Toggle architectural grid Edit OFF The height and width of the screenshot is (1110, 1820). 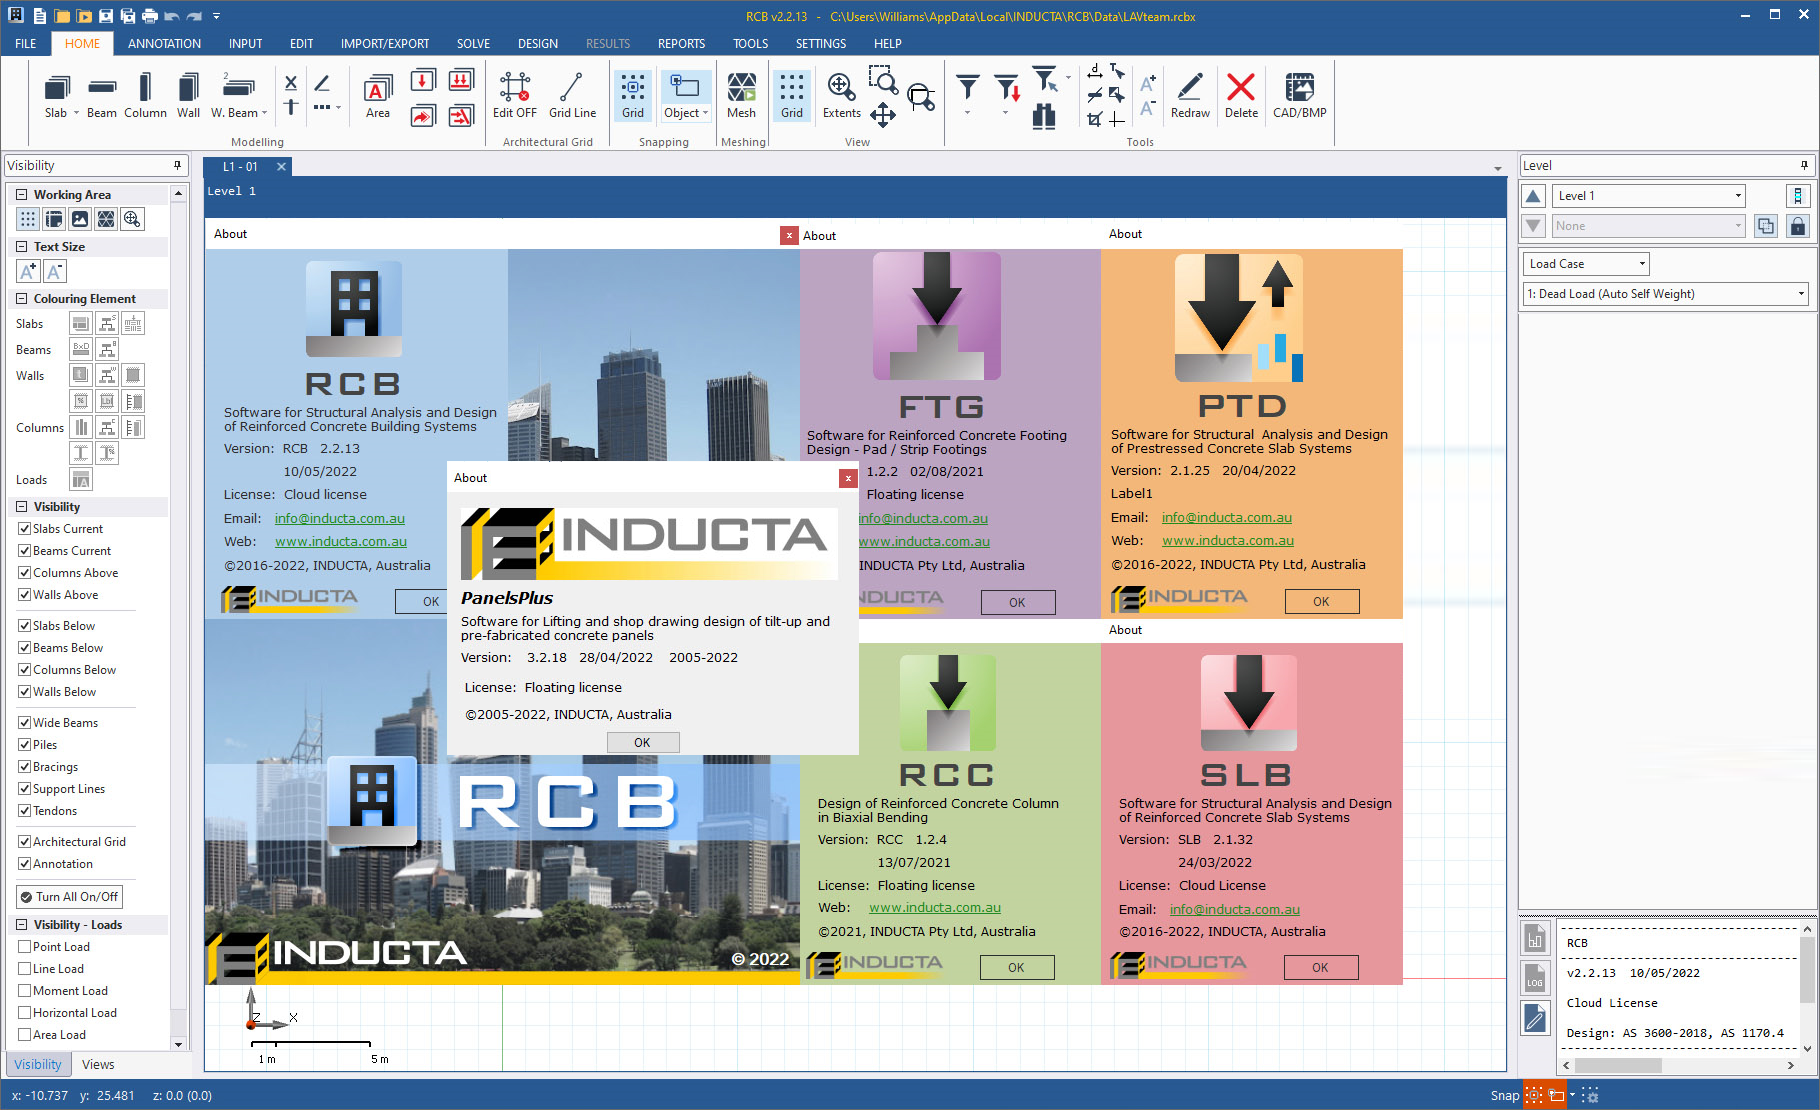[x=514, y=96]
